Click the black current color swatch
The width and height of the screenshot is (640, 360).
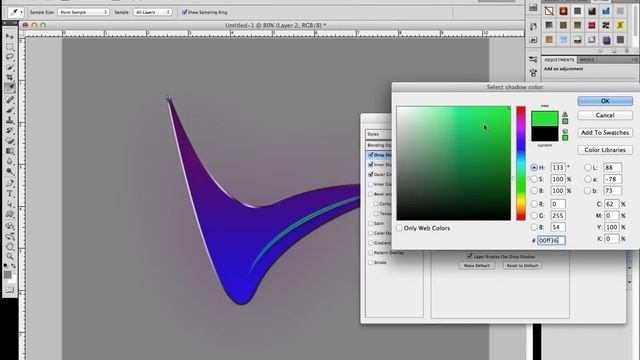click(544, 134)
